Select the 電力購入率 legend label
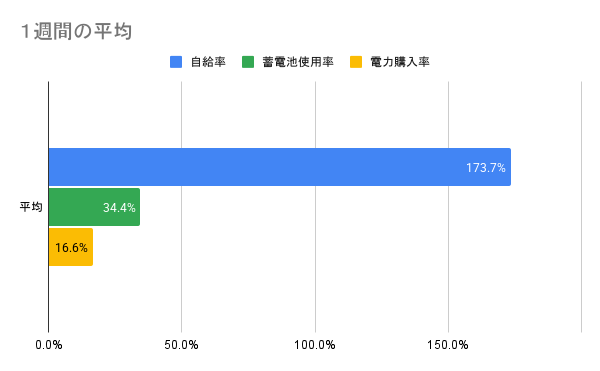This screenshot has height=371, width=600. [400, 62]
